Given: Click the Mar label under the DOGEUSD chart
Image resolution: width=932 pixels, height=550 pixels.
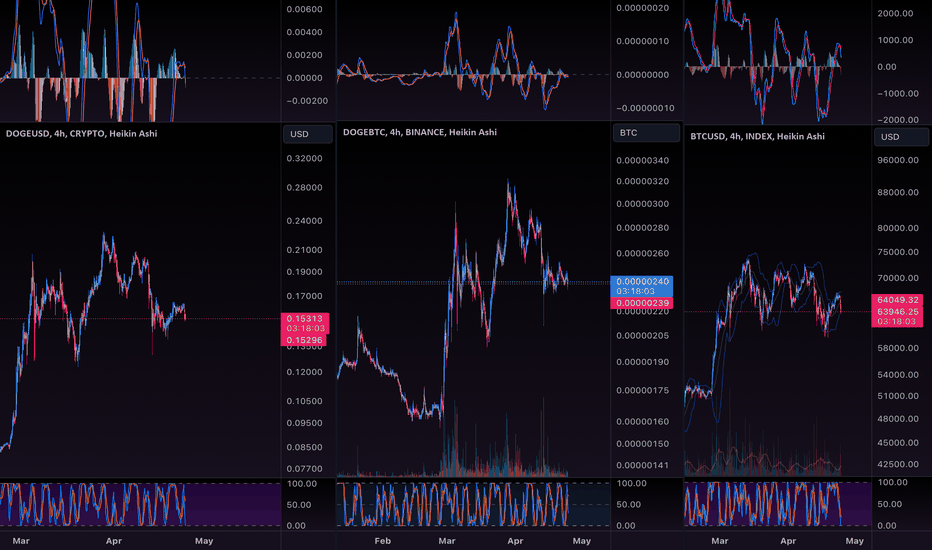Looking at the screenshot, I should click(x=21, y=540).
